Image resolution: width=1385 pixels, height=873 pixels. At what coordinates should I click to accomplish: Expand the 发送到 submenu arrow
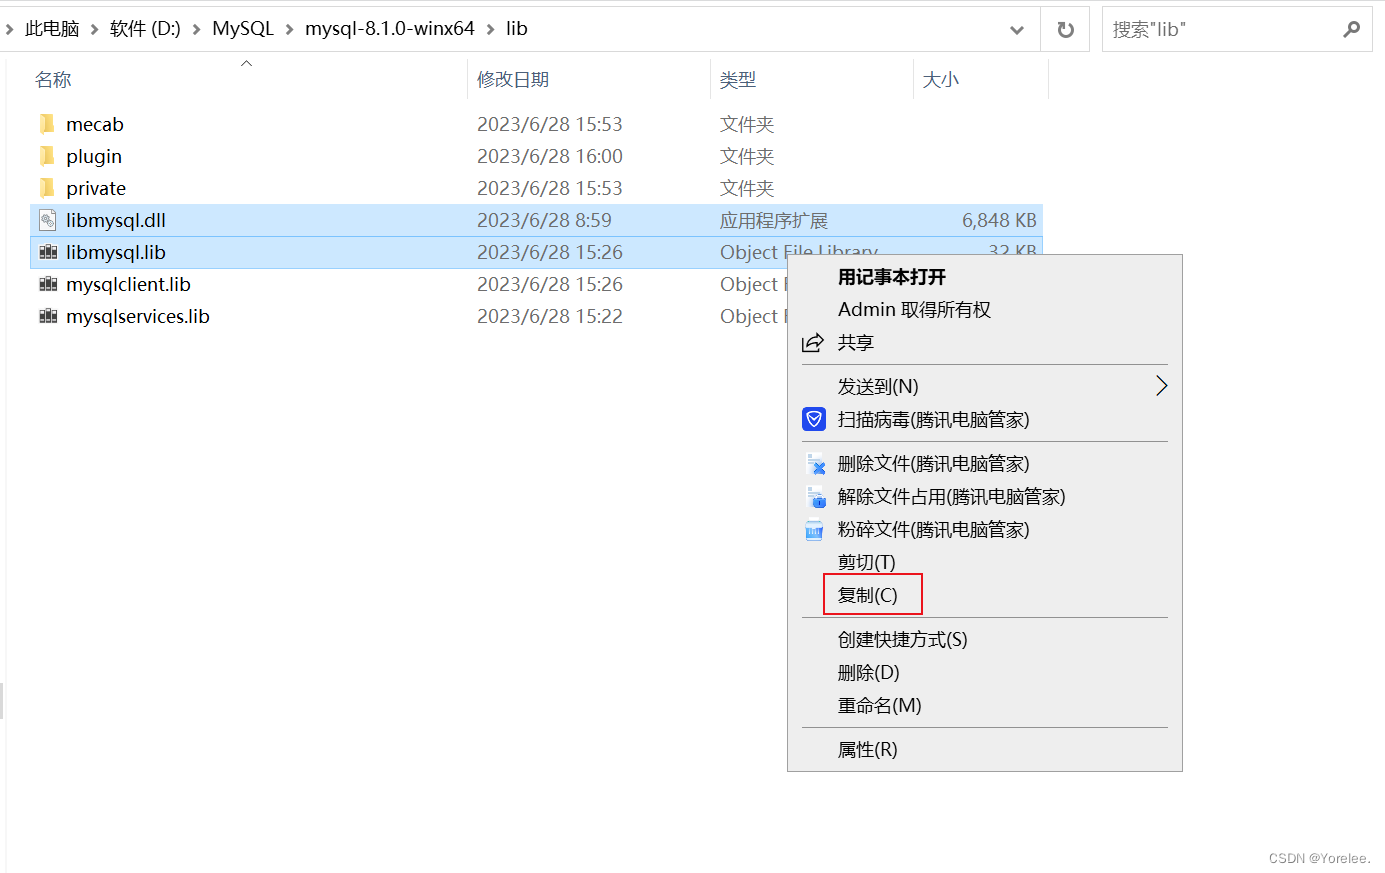[1160, 385]
